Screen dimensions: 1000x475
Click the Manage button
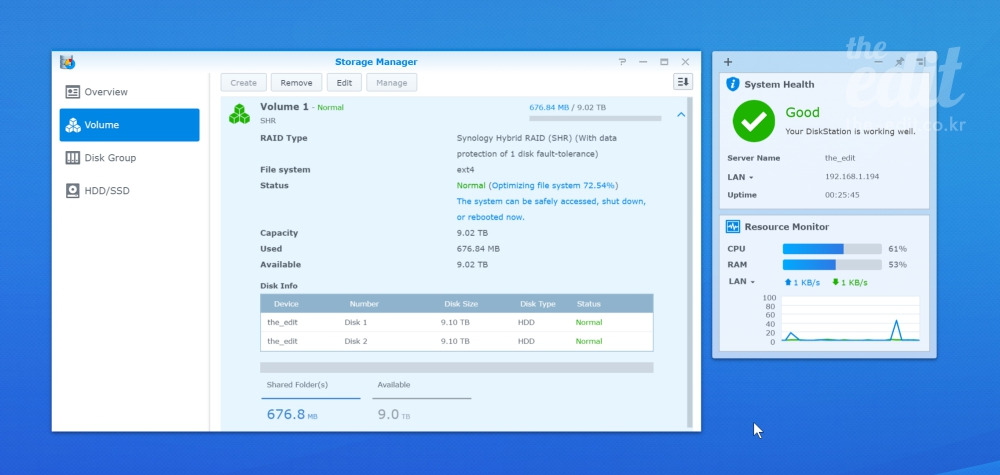coord(392,82)
